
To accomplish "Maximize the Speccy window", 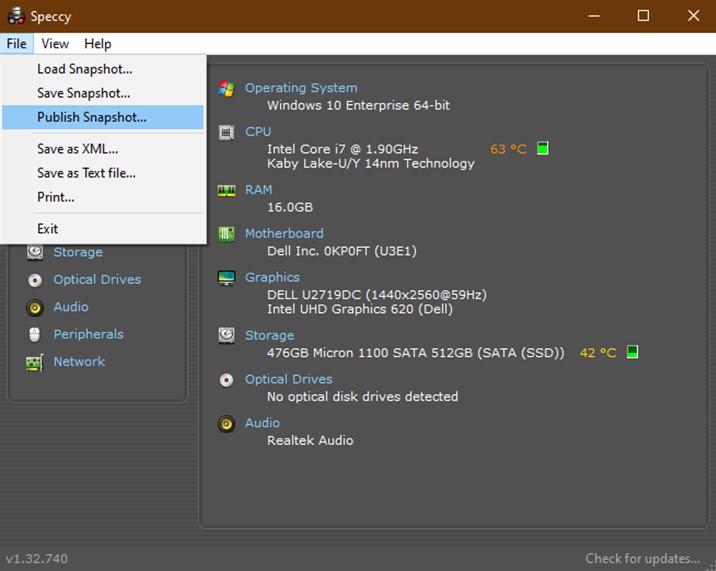I will tap(643, 16).
